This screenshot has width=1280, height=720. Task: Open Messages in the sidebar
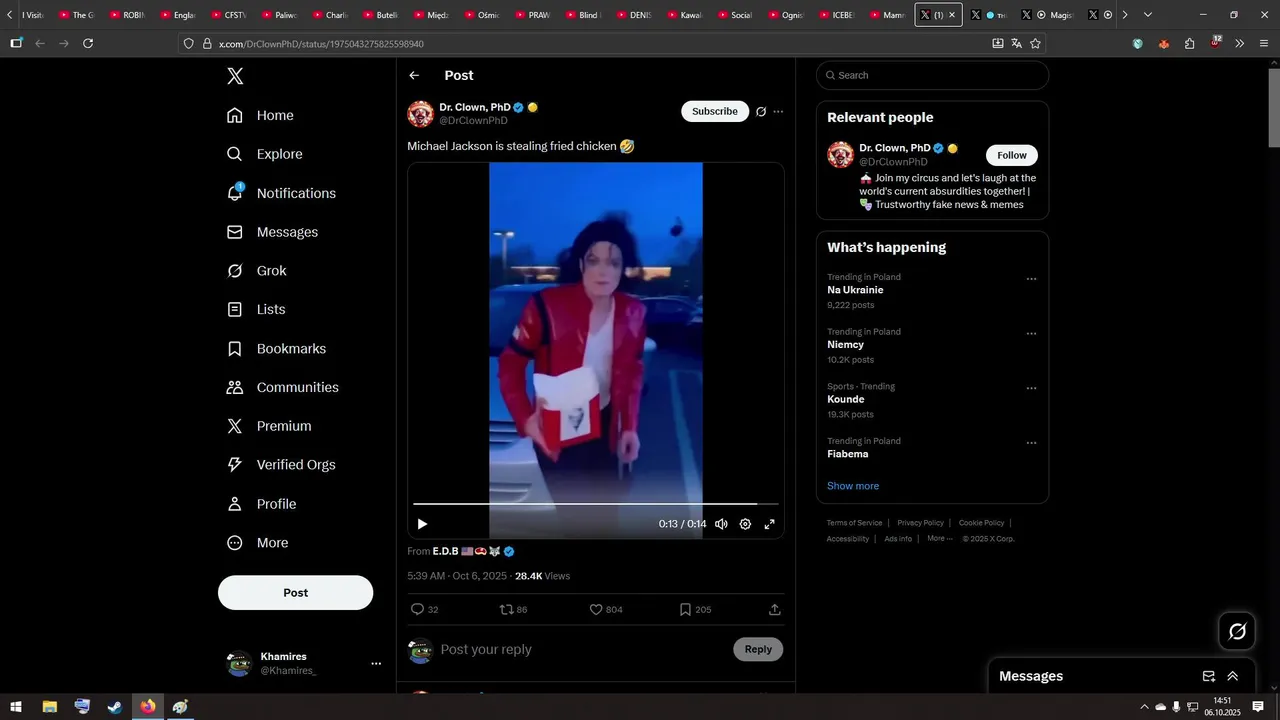(x=272, y=232)
